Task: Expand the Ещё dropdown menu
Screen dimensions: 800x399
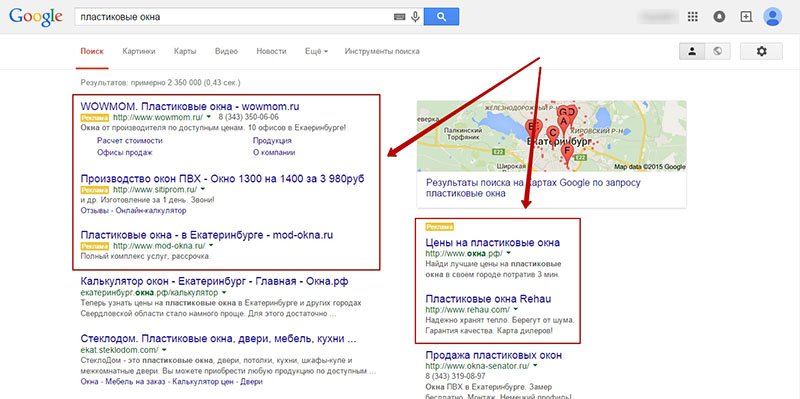Action: point(316,51)
